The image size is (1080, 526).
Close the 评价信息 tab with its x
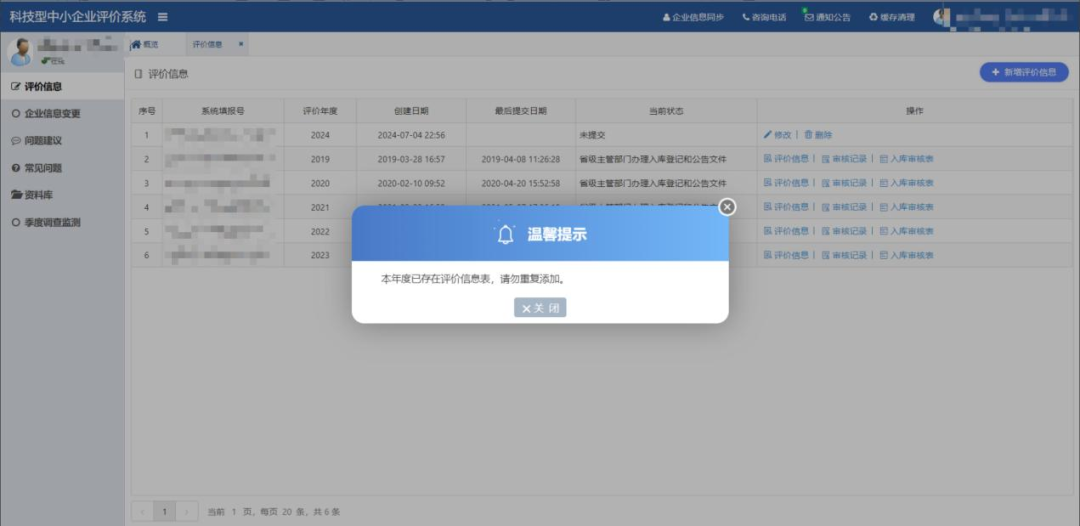[240, 44]
